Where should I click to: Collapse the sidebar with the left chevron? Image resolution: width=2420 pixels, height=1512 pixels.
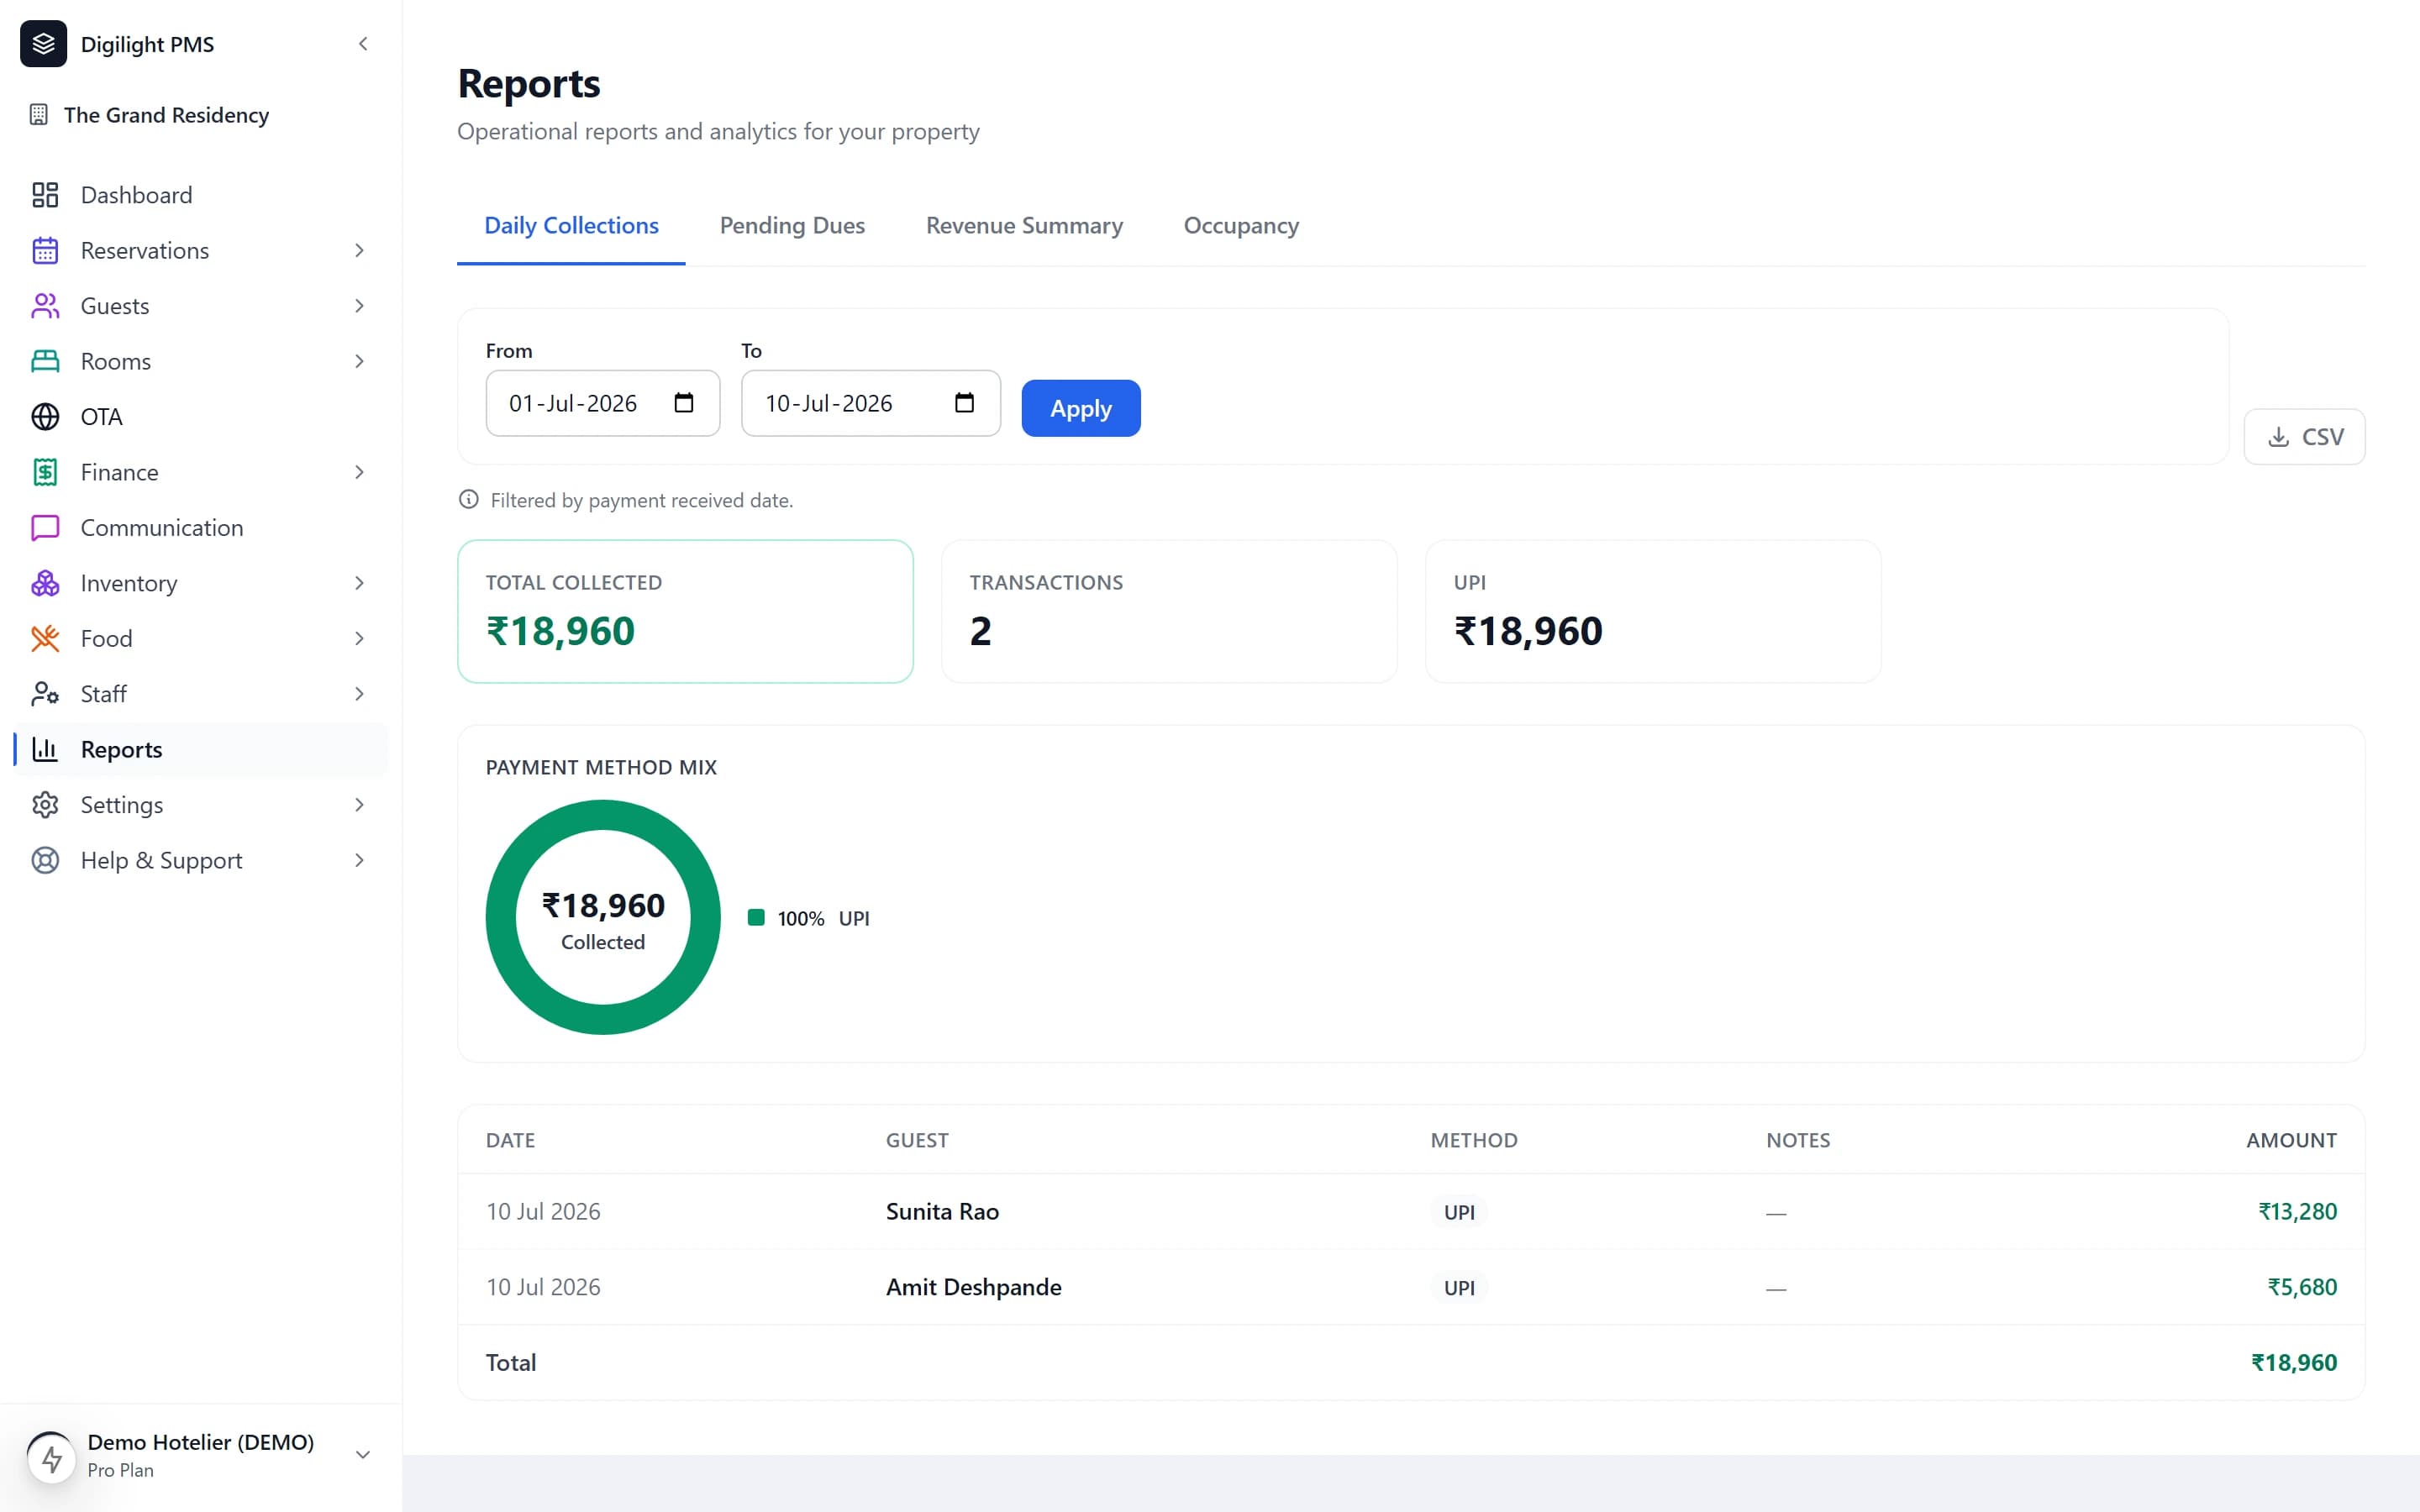(x=363, y=44)
